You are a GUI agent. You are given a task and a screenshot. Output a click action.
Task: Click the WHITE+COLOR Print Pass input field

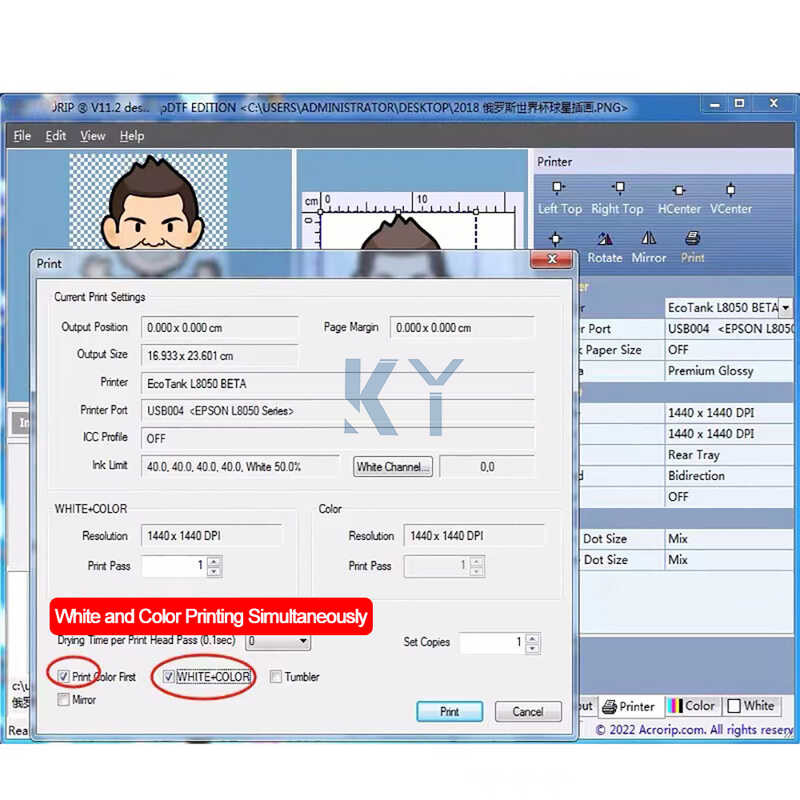172,566
